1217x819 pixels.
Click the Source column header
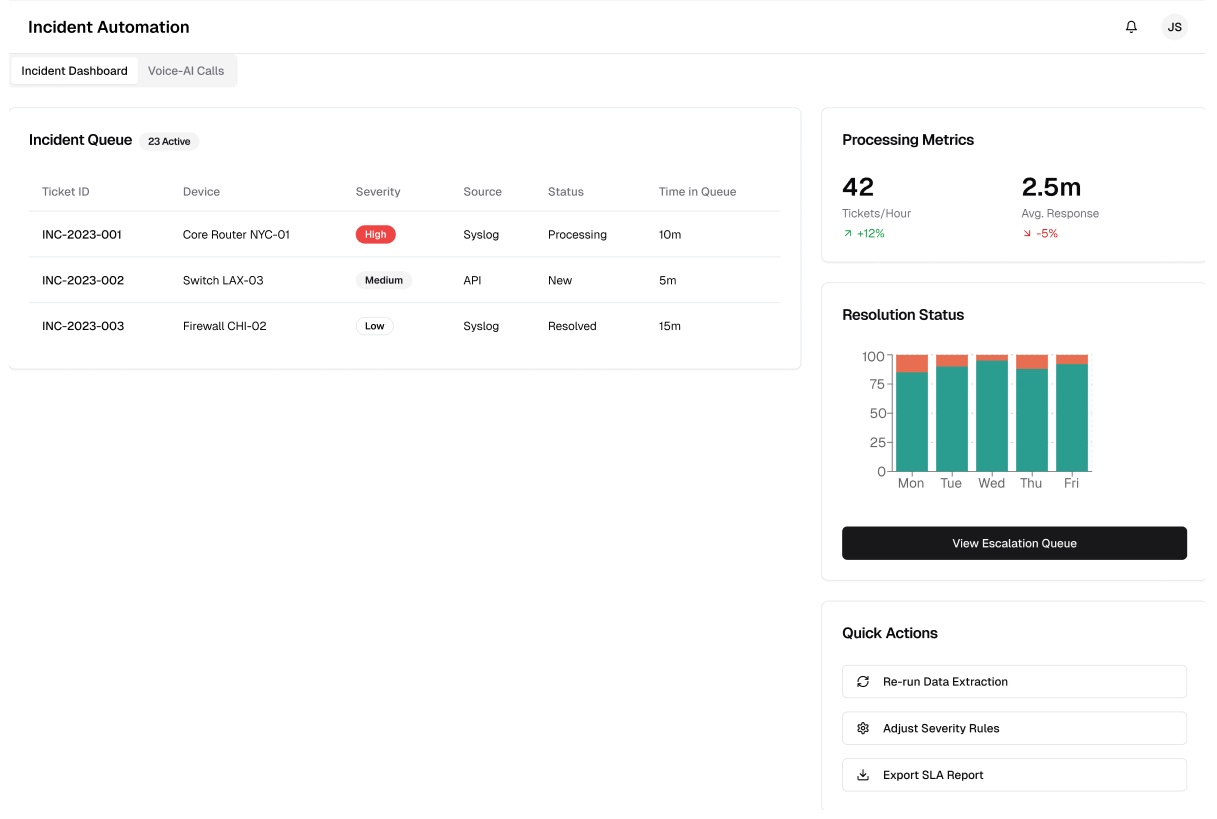click(483, 192)
